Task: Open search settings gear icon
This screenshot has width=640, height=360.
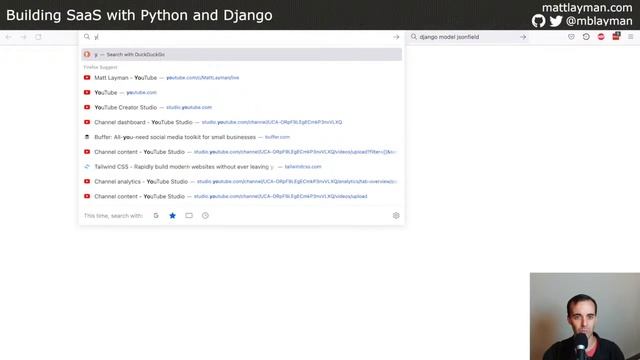Action: coord(396,216)
